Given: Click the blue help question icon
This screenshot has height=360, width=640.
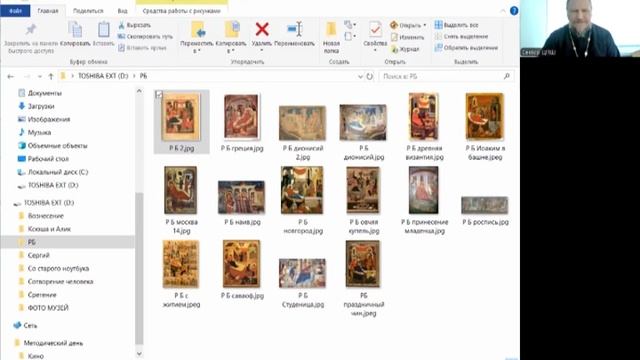Looking at the screenshot, I should (x=514, y=11).
